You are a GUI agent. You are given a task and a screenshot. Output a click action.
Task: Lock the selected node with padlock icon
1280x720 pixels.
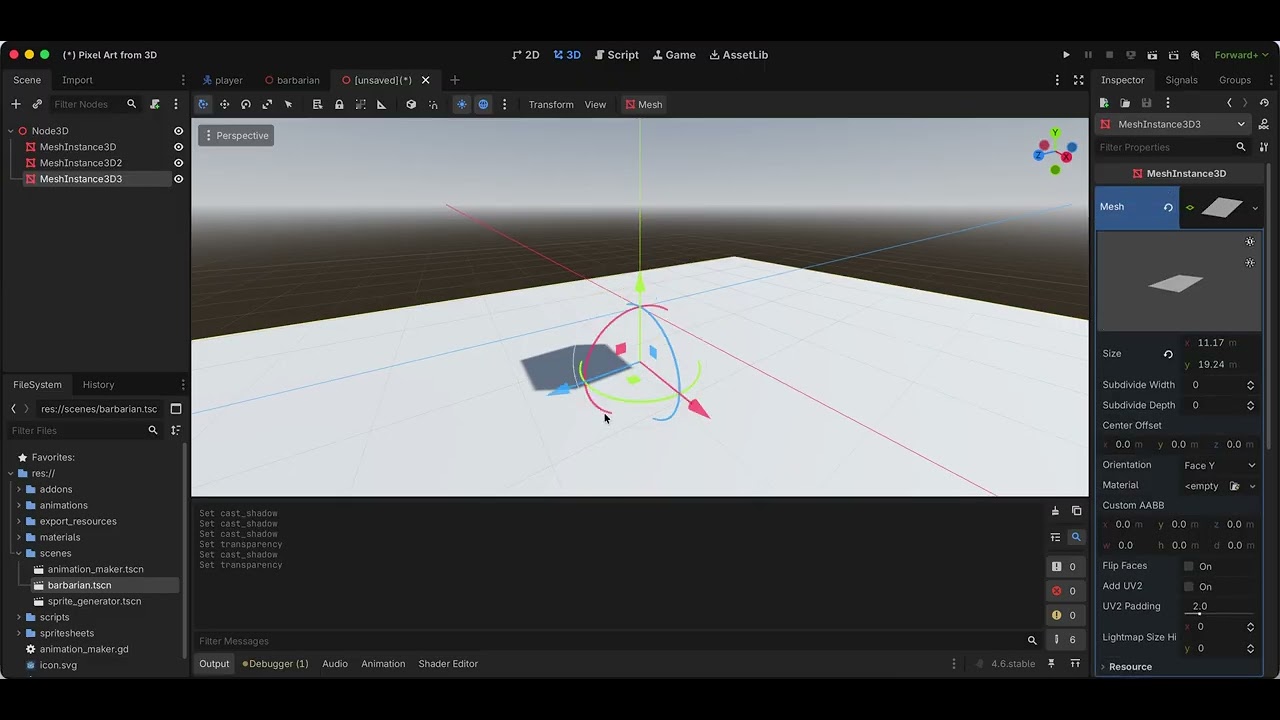click(339, 104)
